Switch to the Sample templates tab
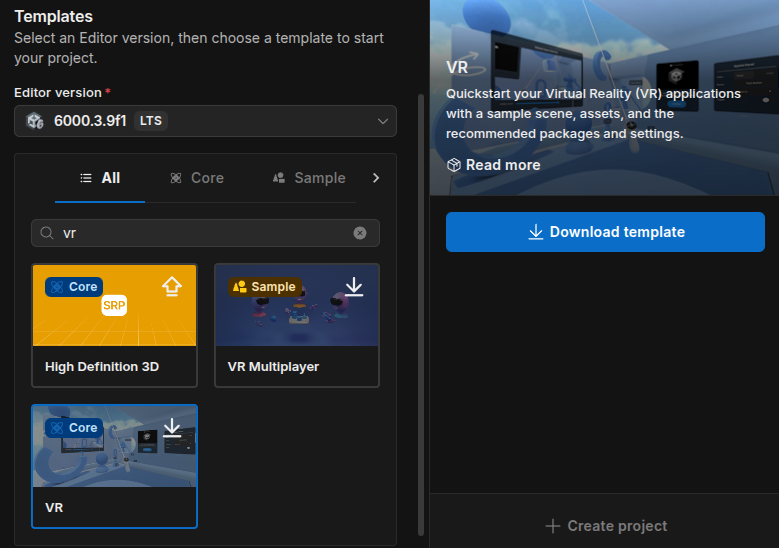The image size is (779, 548). [x=309, y=178]
